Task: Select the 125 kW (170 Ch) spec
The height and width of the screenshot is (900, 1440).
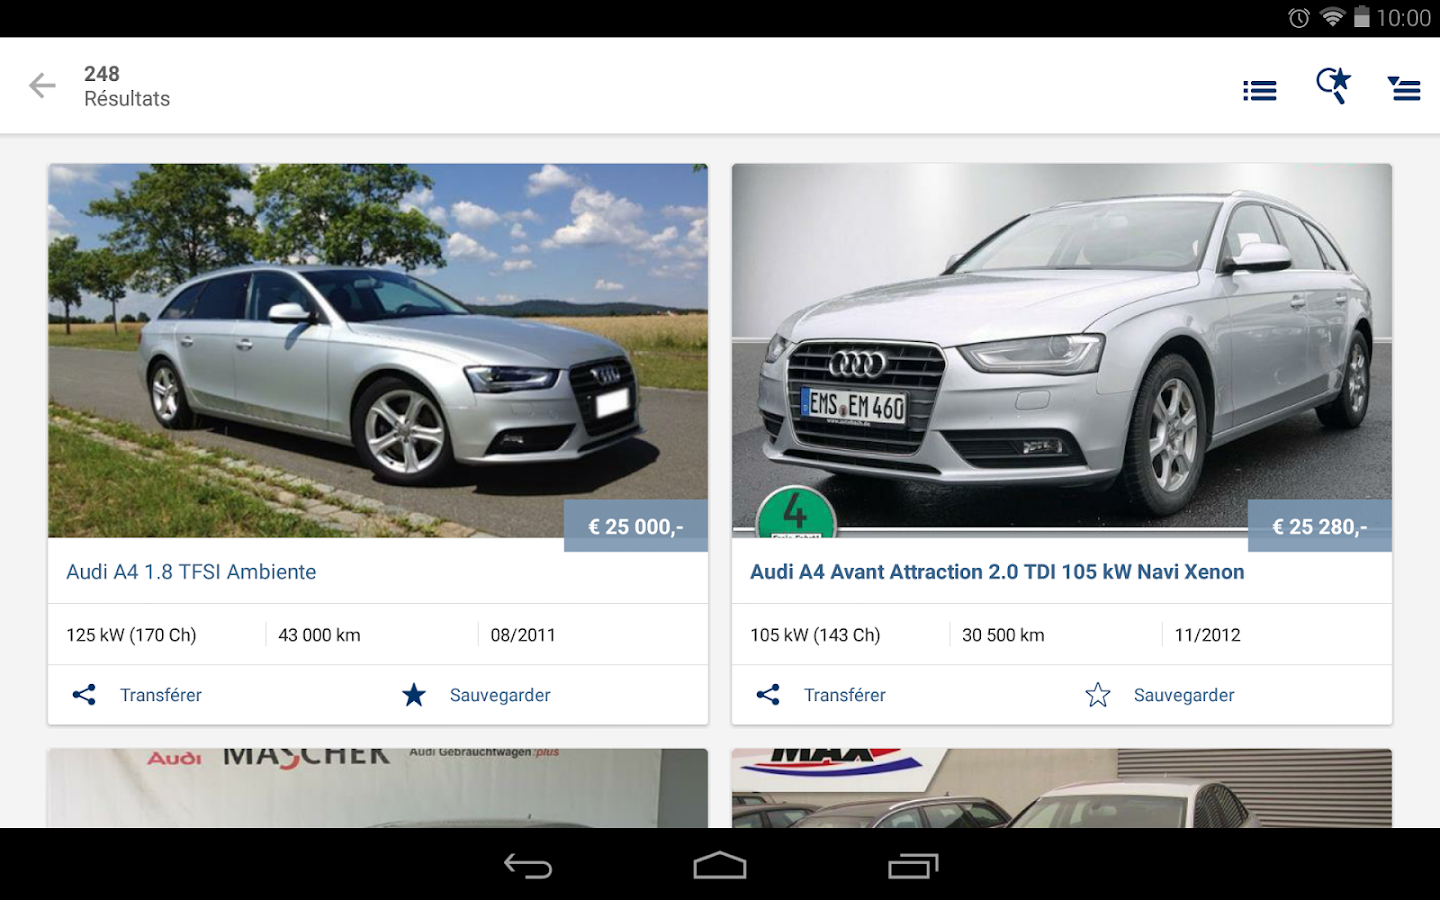Action: [131, 635]
